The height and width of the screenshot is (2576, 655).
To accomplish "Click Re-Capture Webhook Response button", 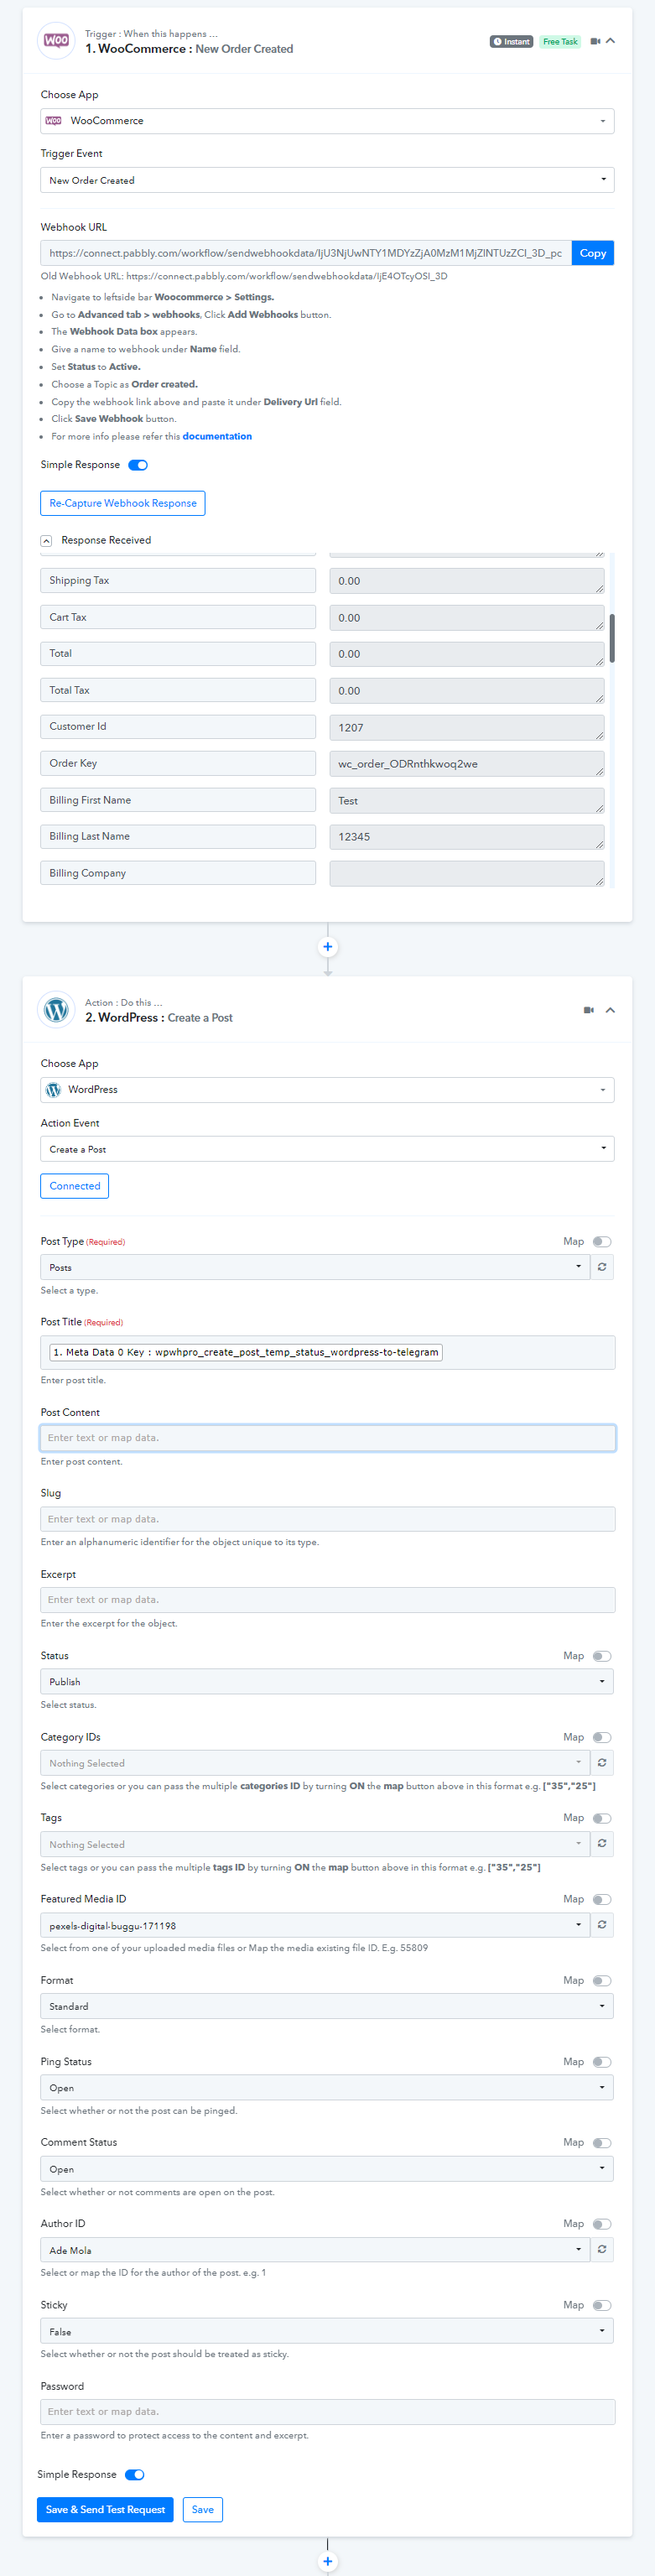I will (x=123, y=503).
